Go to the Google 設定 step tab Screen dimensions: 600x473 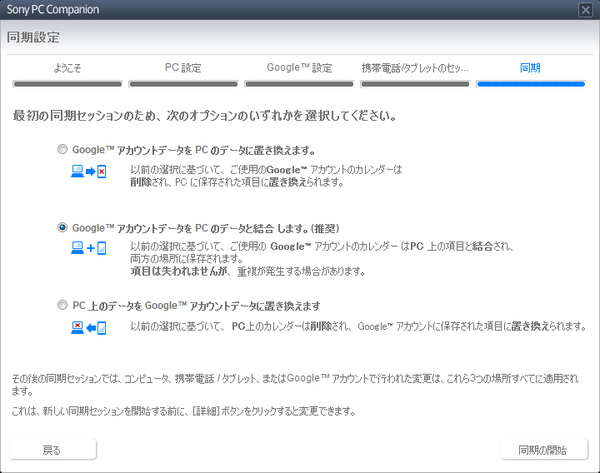click(299, 68)
